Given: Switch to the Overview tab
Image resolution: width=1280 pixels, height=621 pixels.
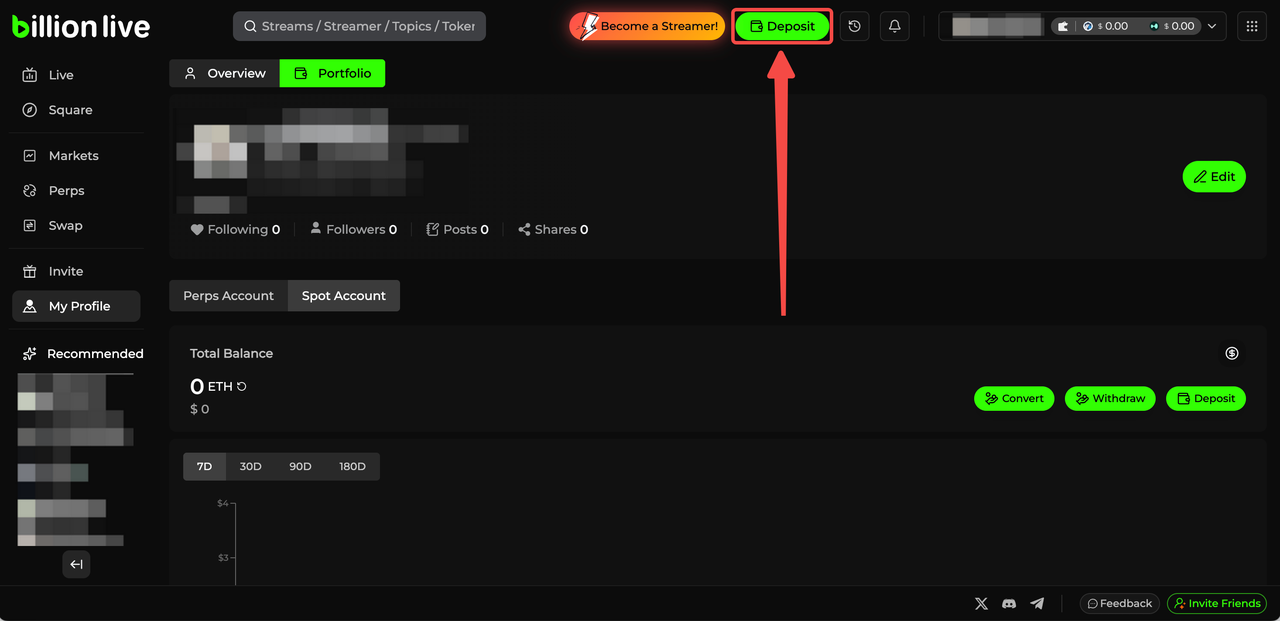Looking at the screenshot, I should point(224,73).
